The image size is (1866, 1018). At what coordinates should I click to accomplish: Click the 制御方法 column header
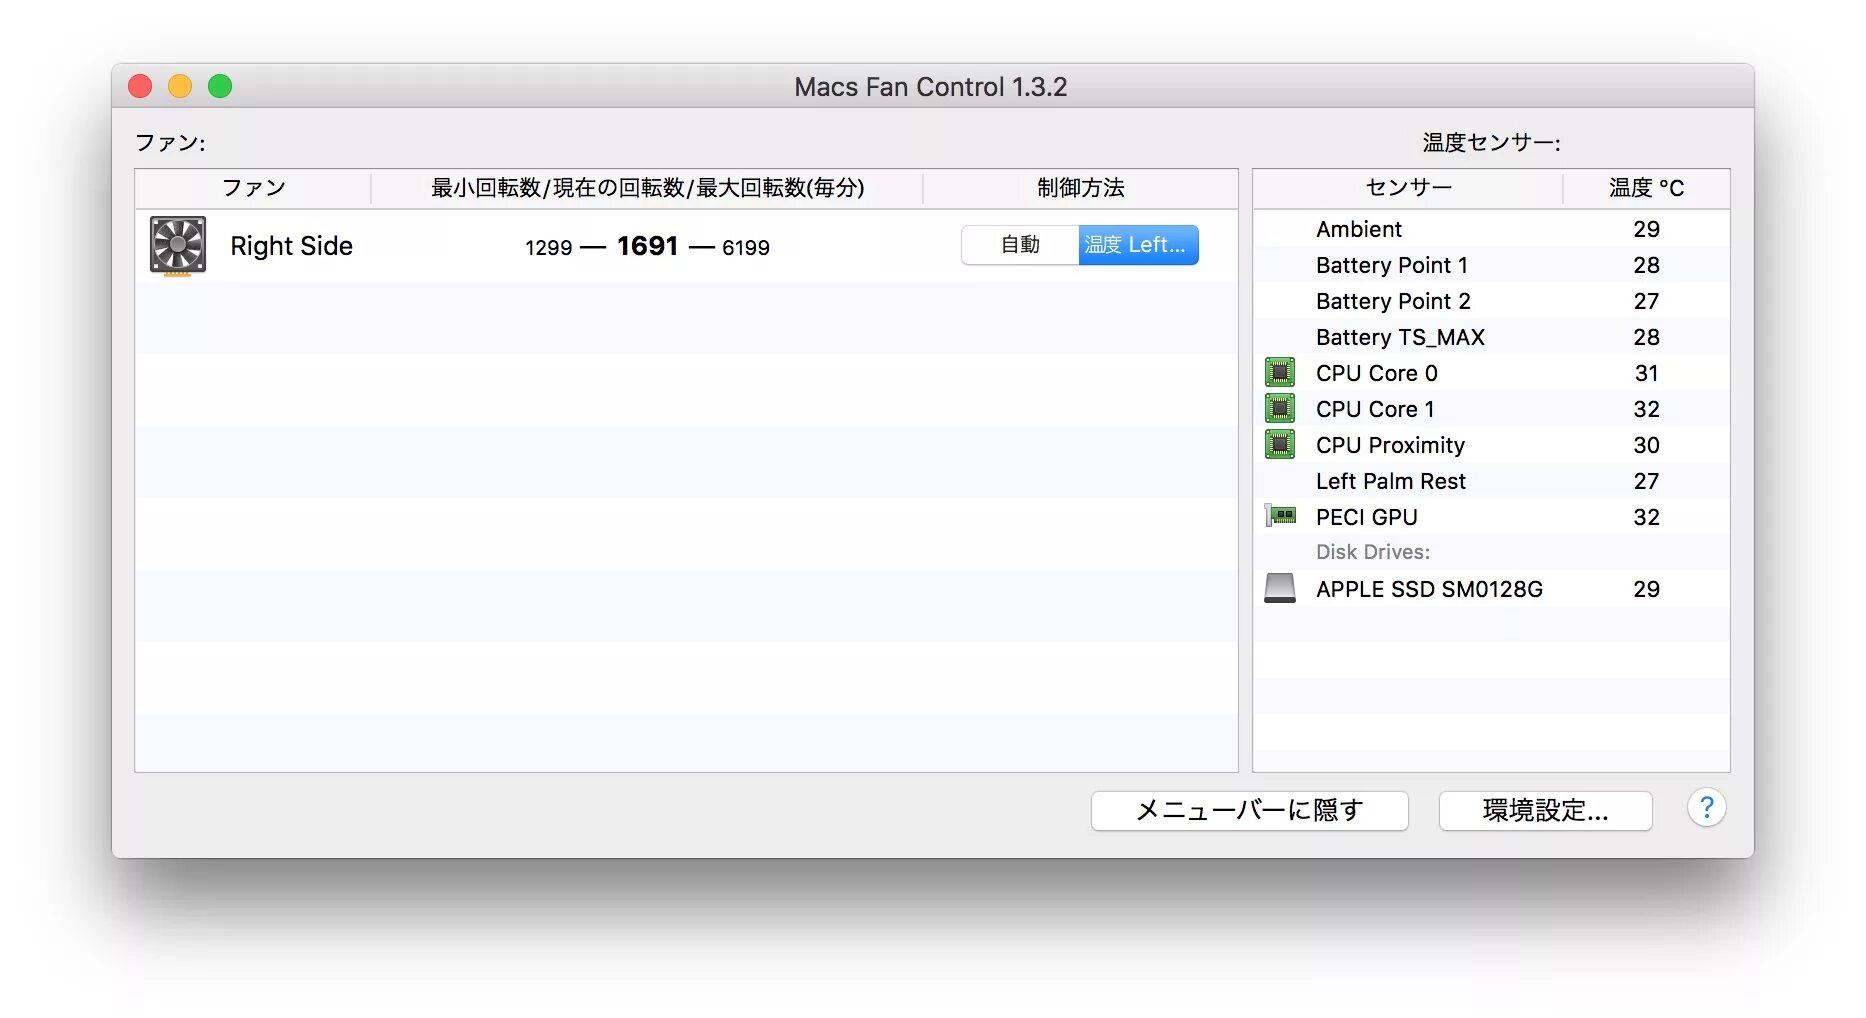[1080, 188]
